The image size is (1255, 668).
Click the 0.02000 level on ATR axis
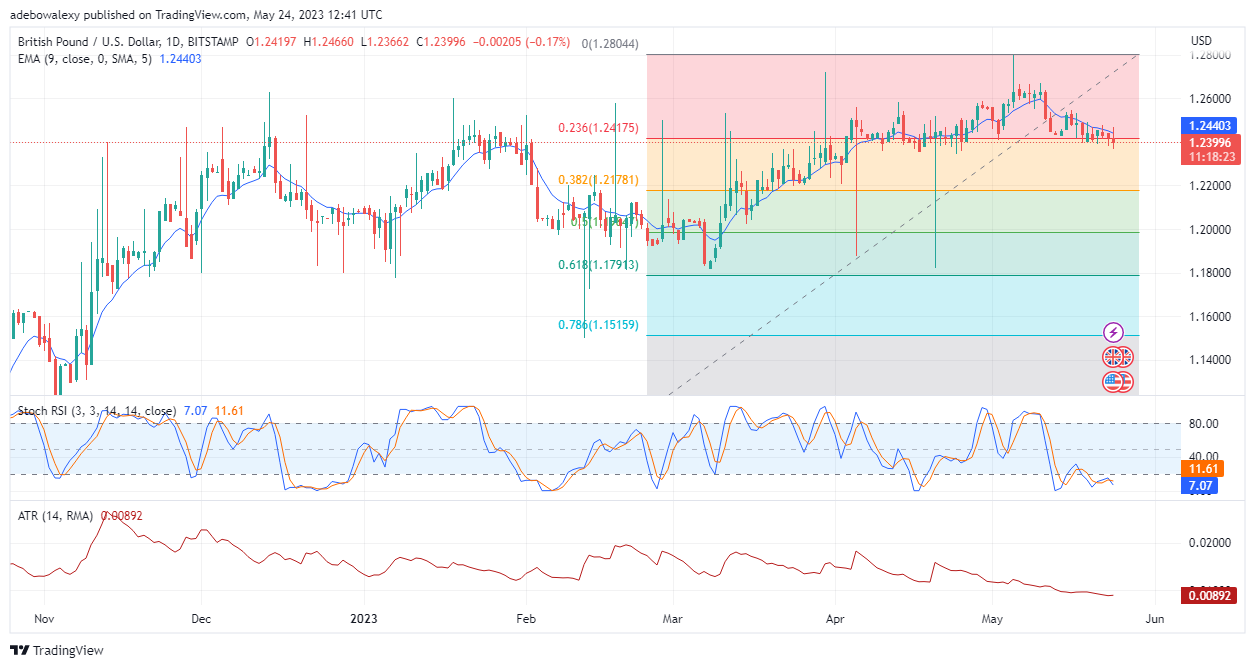[x=1209, y=543]
